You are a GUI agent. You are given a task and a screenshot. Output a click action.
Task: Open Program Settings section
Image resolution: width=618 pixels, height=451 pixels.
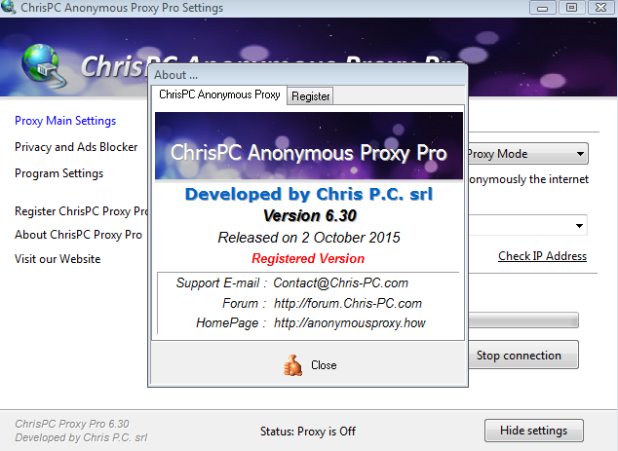[59, 173]
